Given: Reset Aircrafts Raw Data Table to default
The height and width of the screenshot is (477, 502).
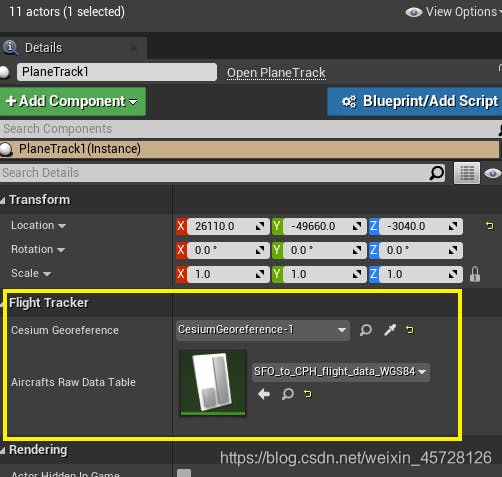Looking at the screenshot, I should [308, 394].
